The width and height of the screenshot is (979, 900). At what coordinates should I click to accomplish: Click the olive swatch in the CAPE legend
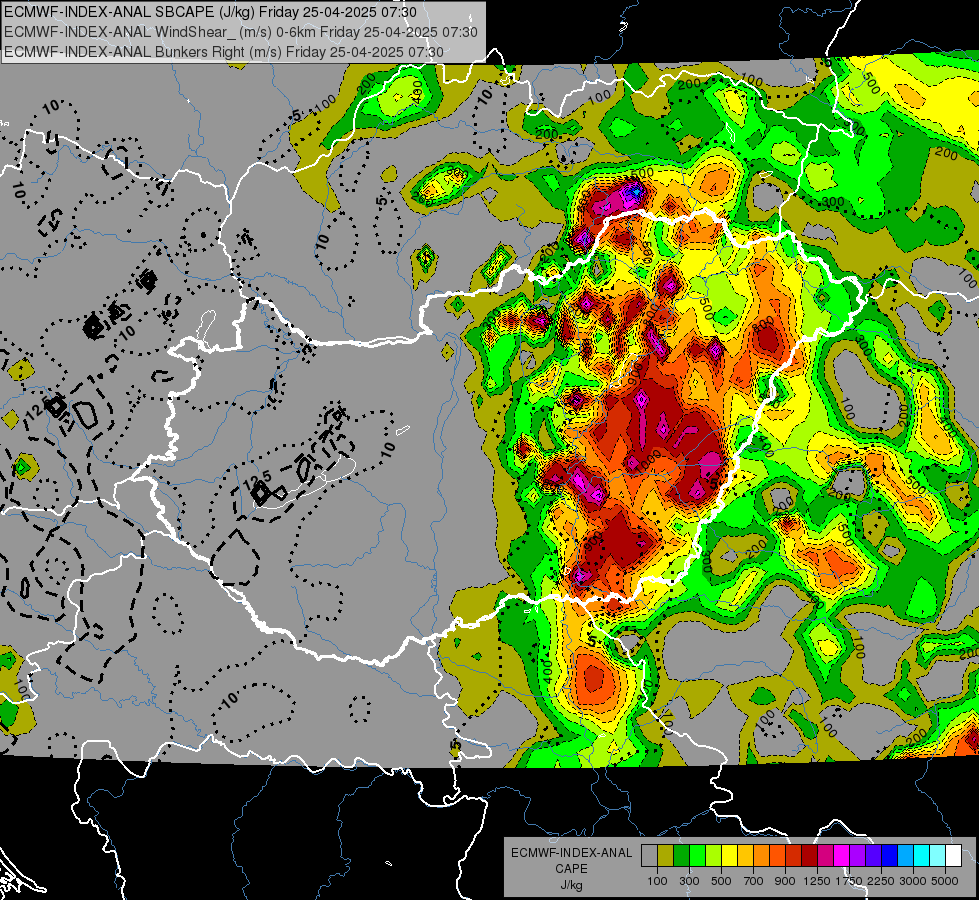666,855
